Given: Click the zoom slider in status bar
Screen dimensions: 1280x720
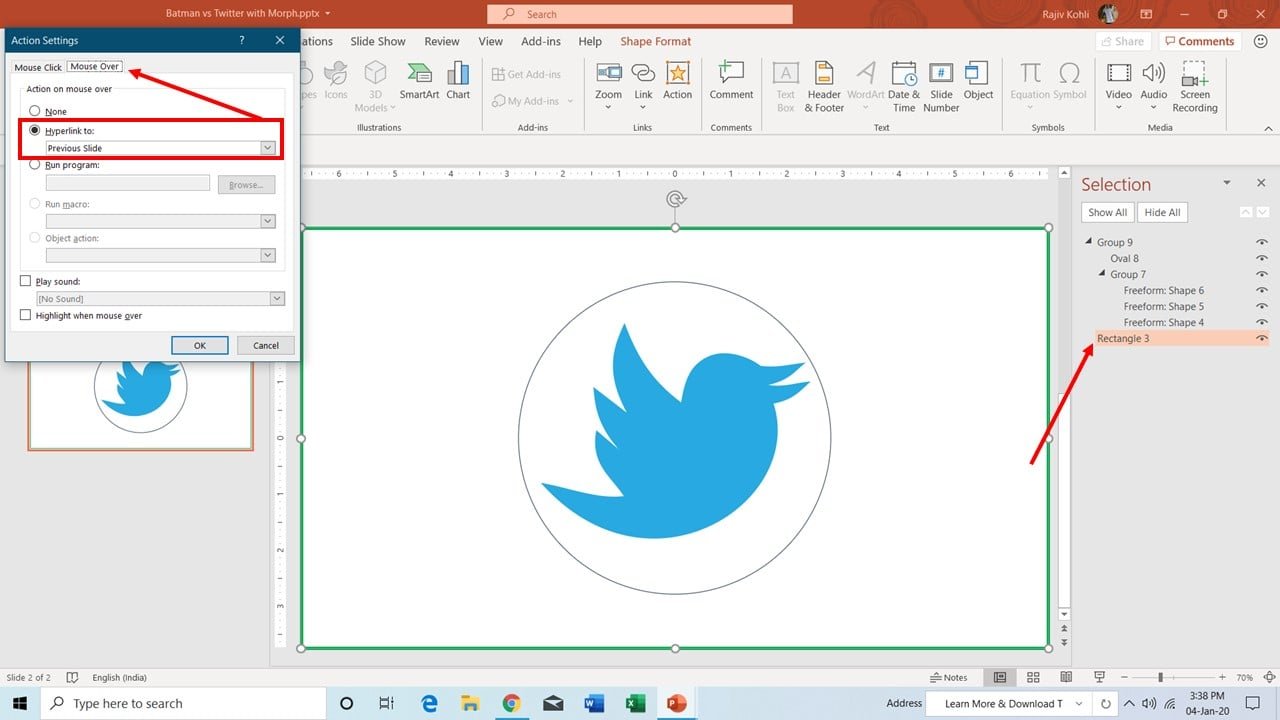Looking at the screenshot, I should tap(1161, 677).
